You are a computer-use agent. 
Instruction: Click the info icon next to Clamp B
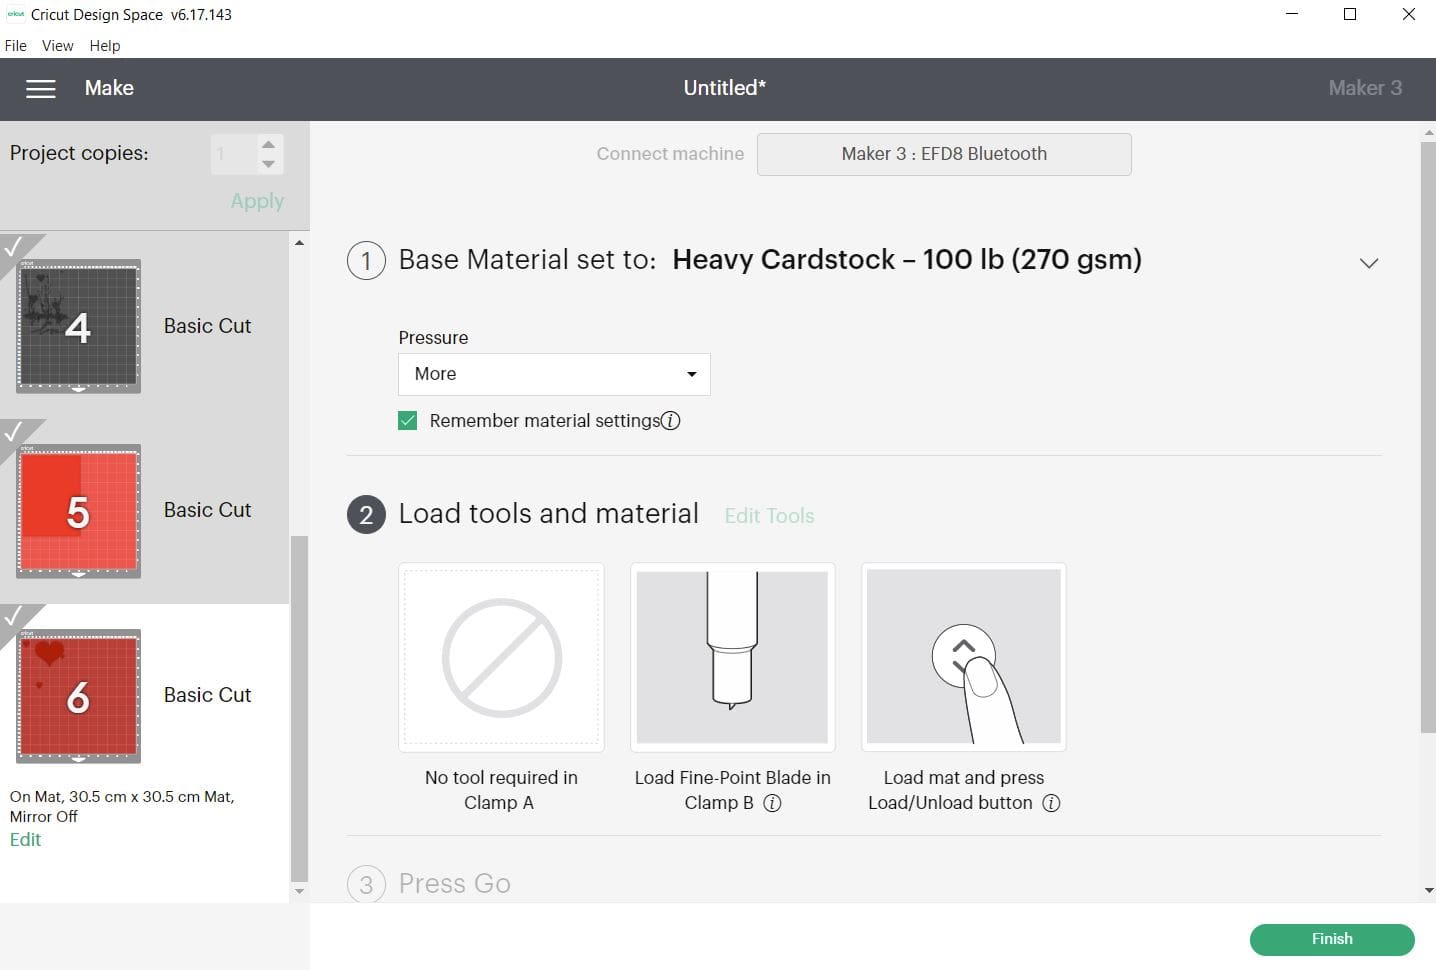pos(772,803)
